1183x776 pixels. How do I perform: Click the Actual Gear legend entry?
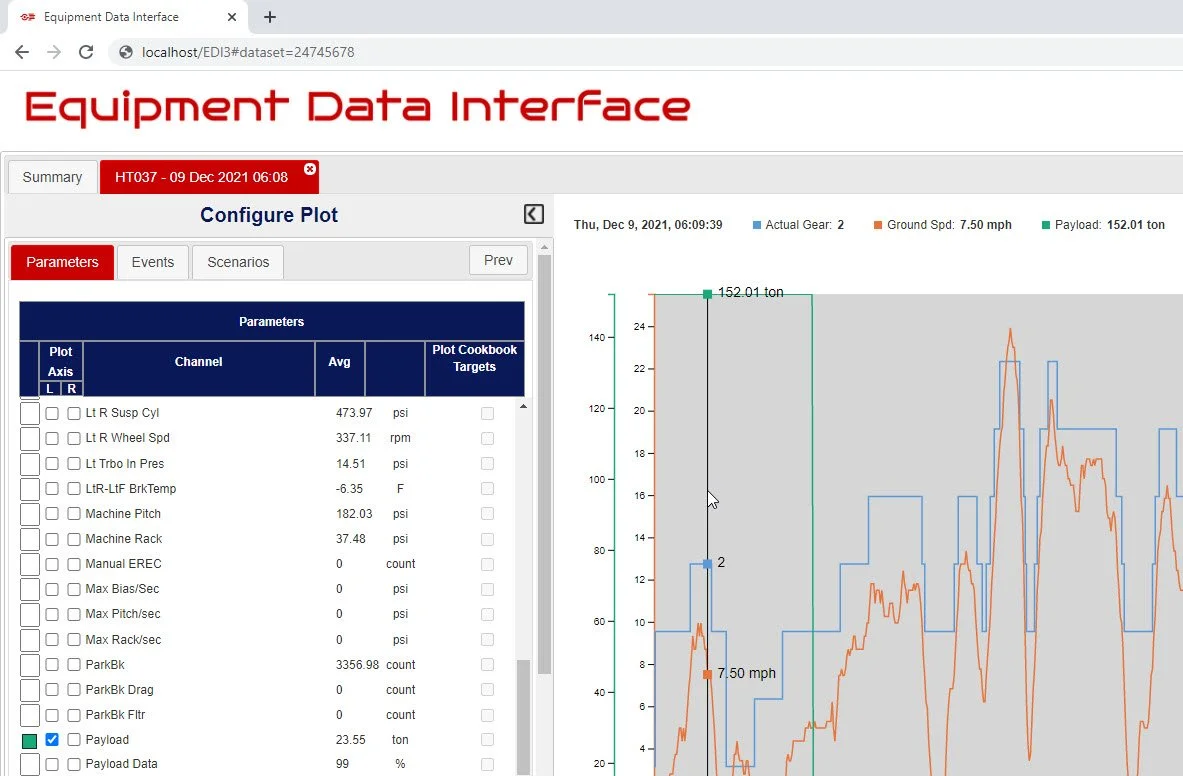[798, 225]
